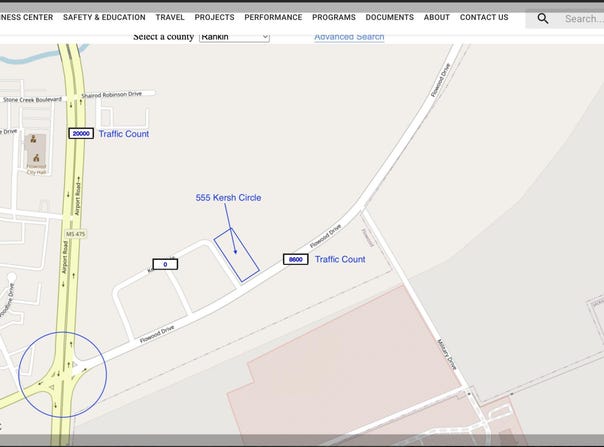Open the Documents menu

tap(389, 17)
